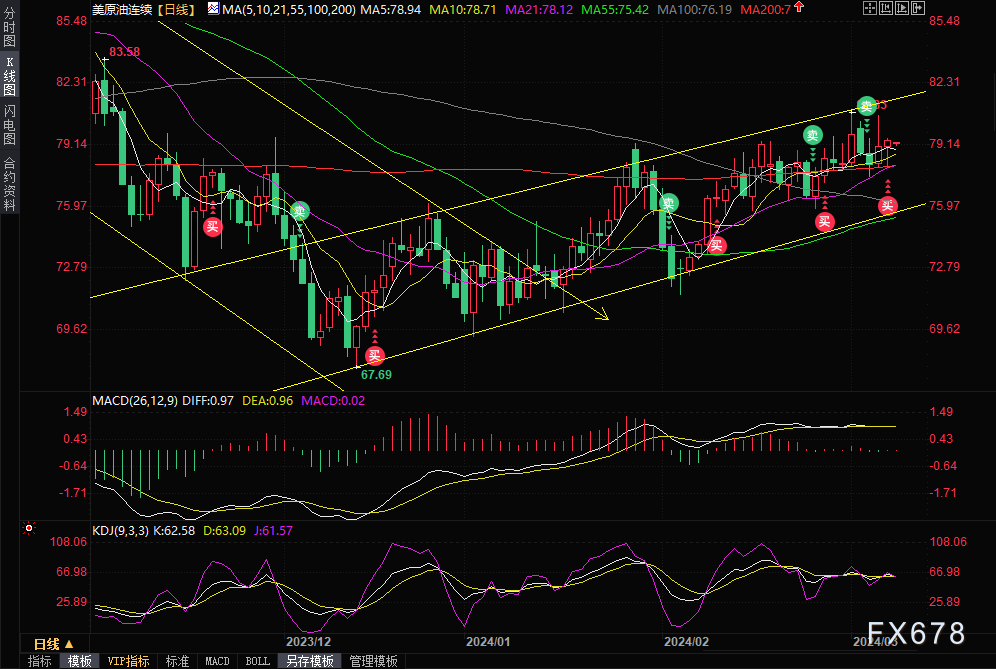Click 另存模板 to save template
The image size is (996, 669).
click(x=310, y=661)
